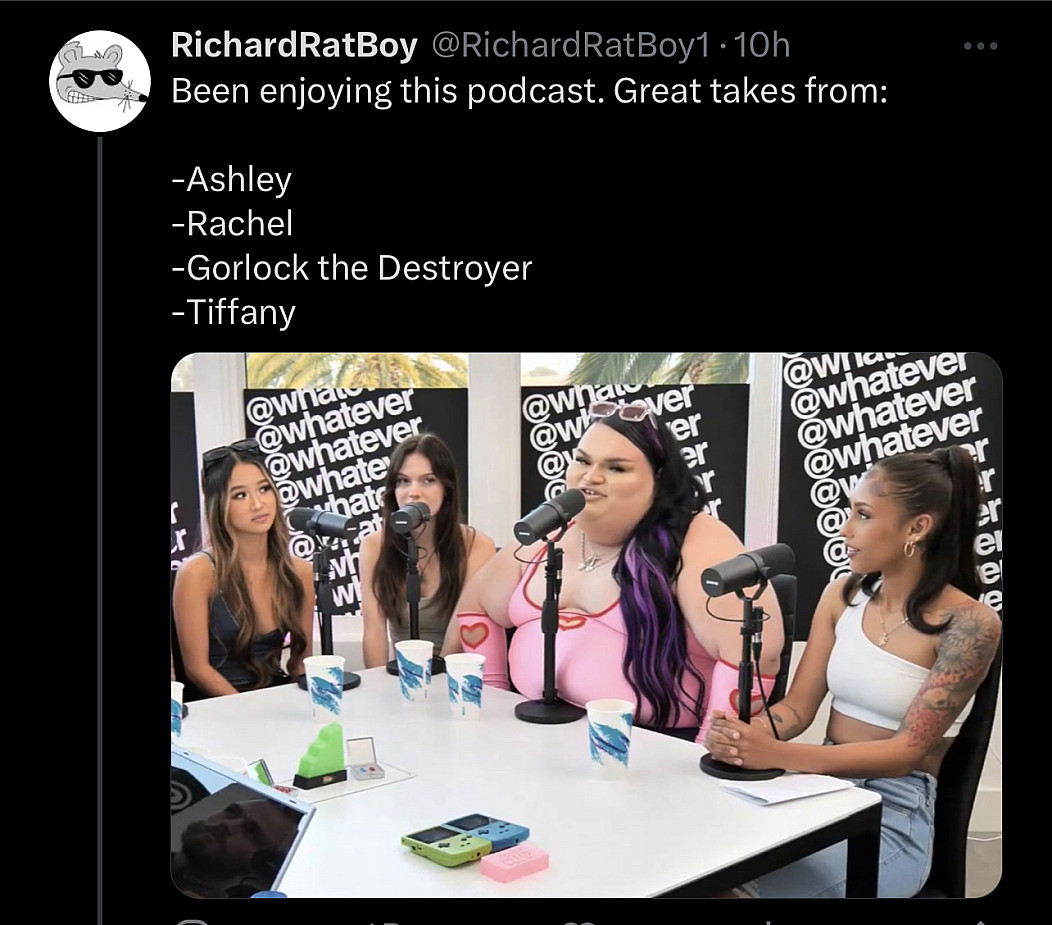This screenshot has width=1052, height=925.
Task: Open the RichardRatBoy display name profile
Action: point(294,46)
